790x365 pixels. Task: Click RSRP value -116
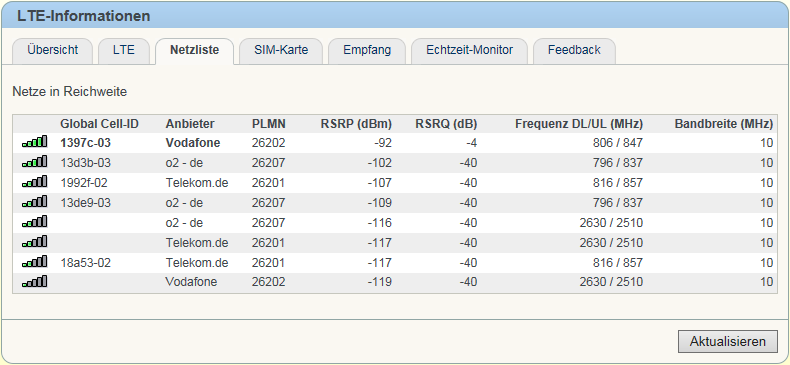(380, 223)
